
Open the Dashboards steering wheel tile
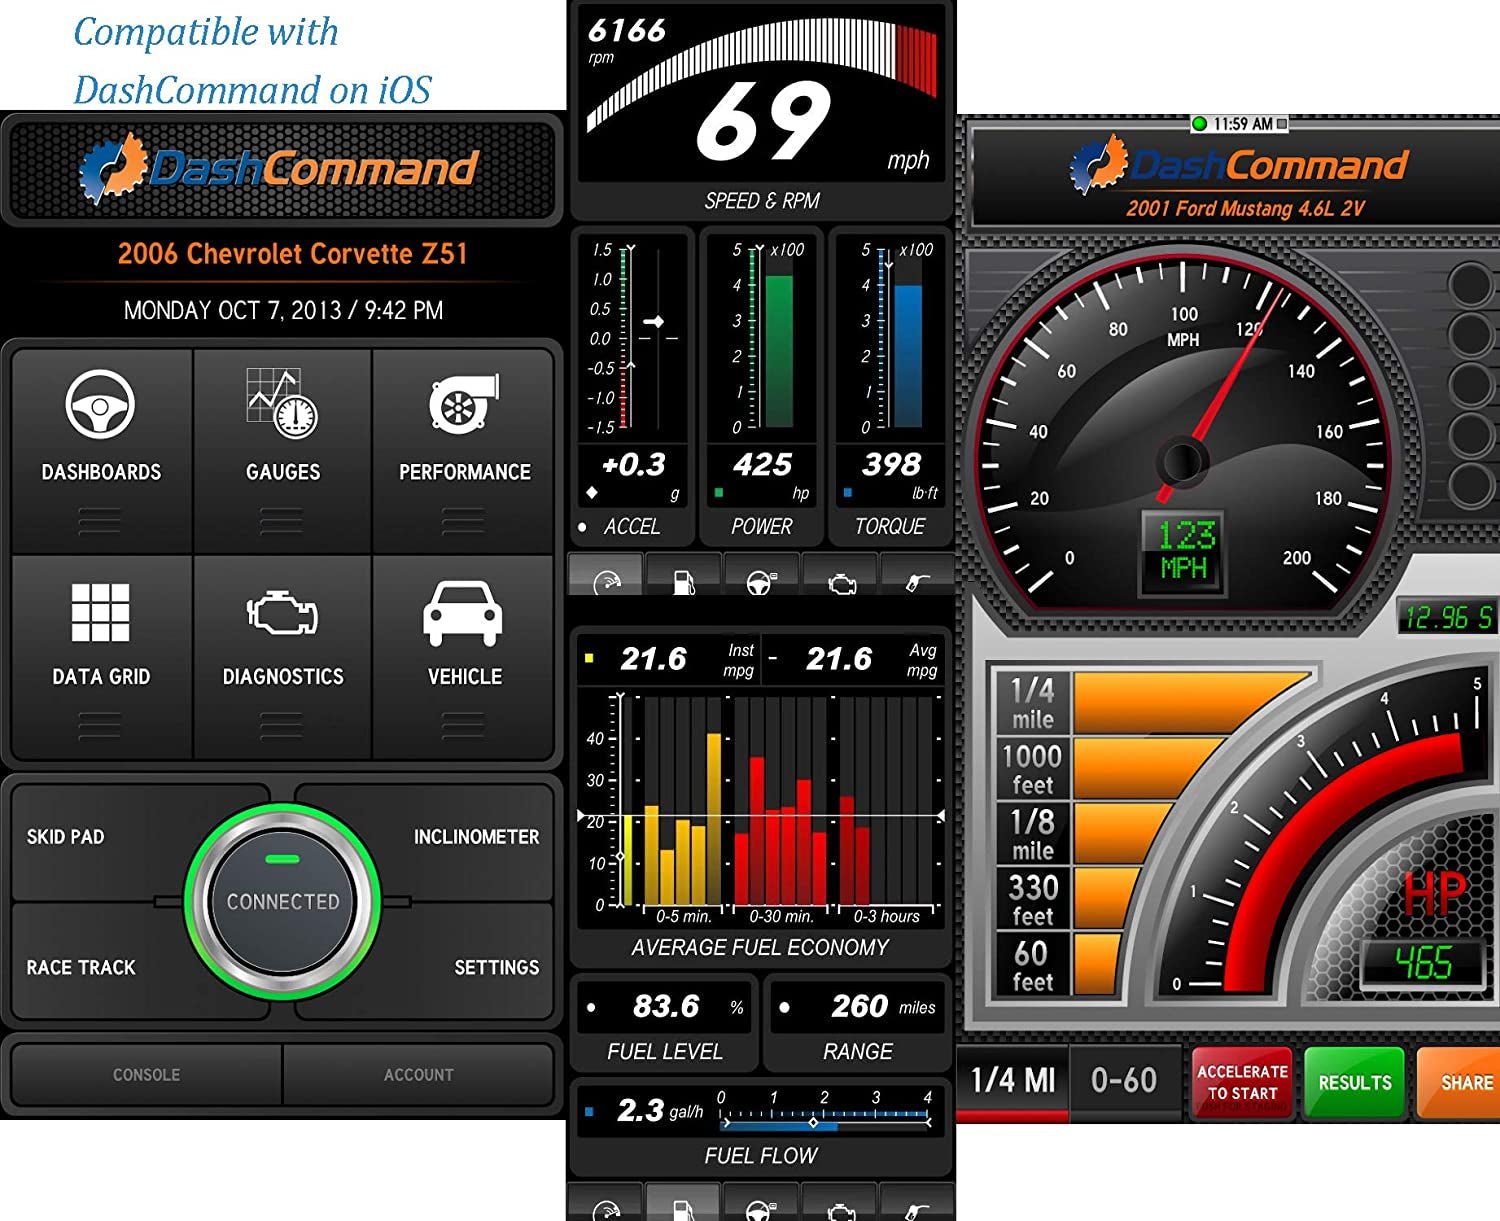tap(101, 450)
